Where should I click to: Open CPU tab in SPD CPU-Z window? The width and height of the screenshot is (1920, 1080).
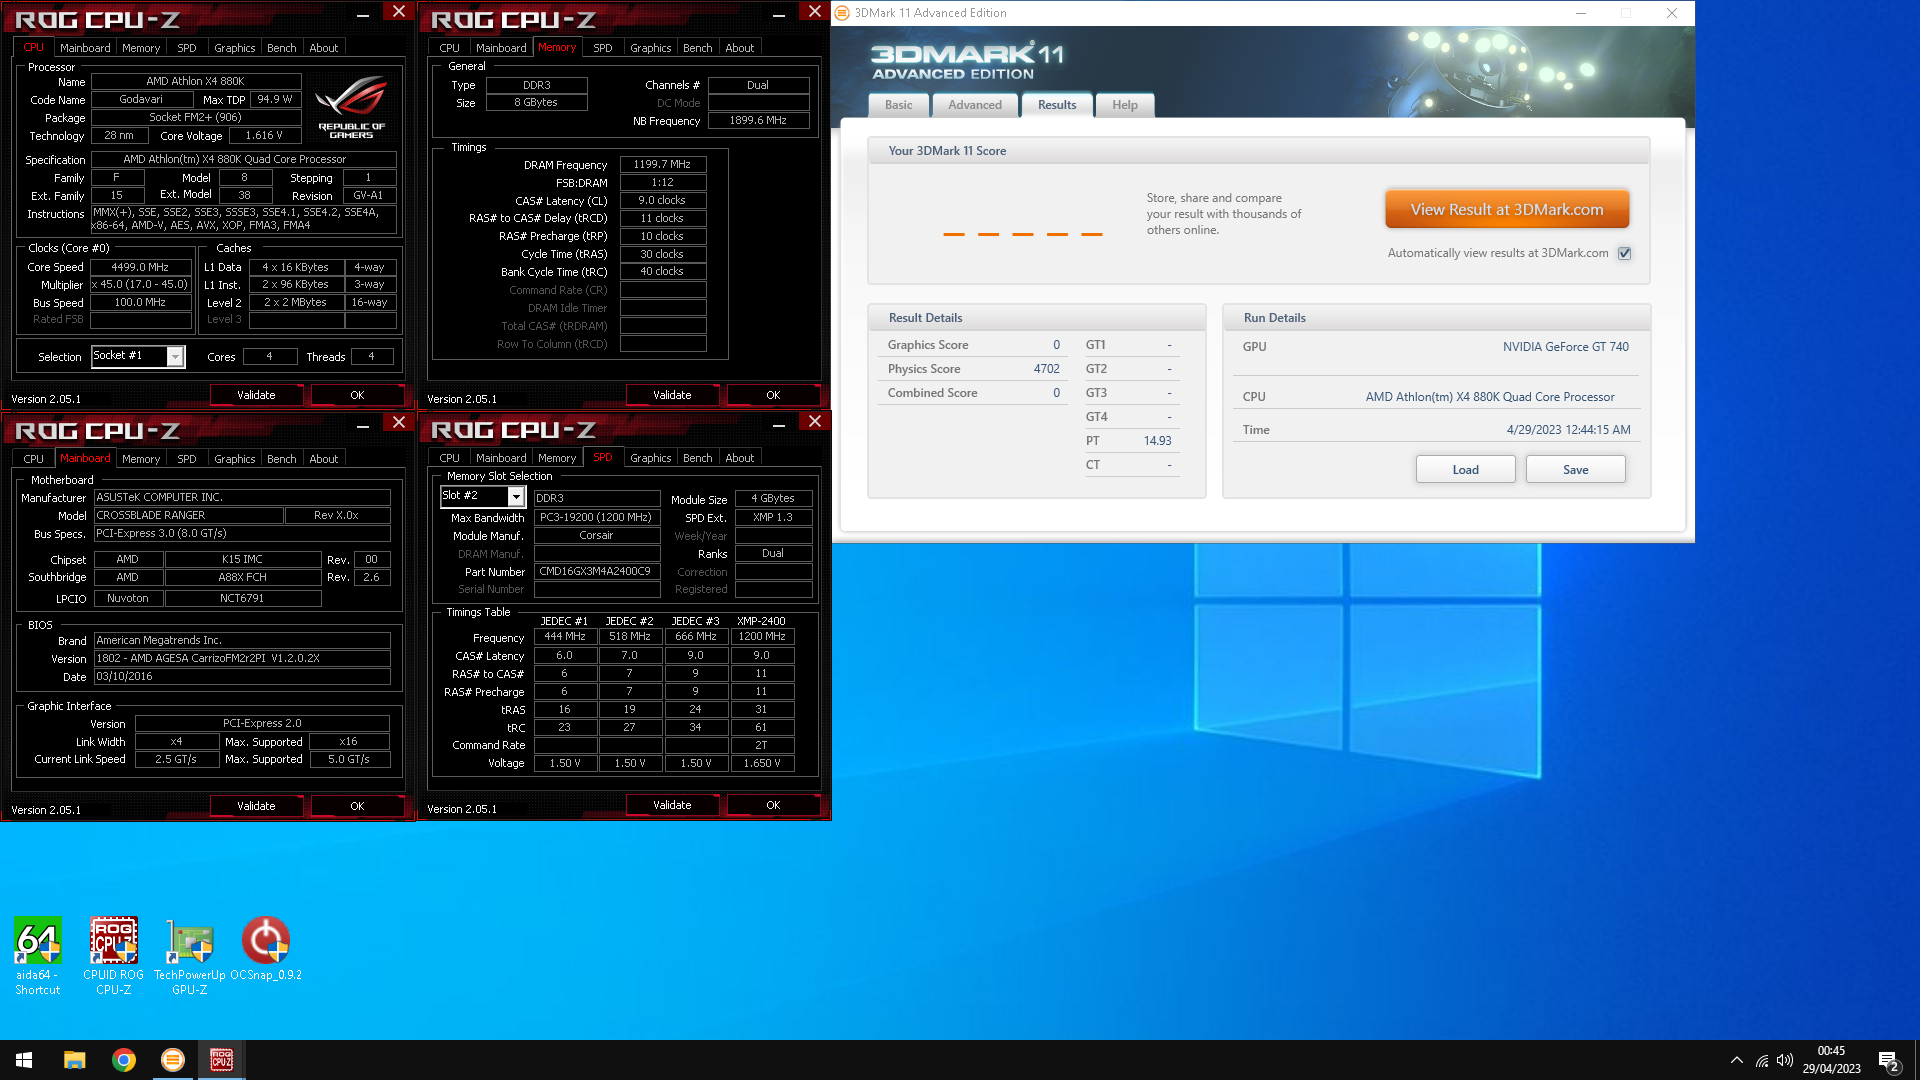click(450, 458)
